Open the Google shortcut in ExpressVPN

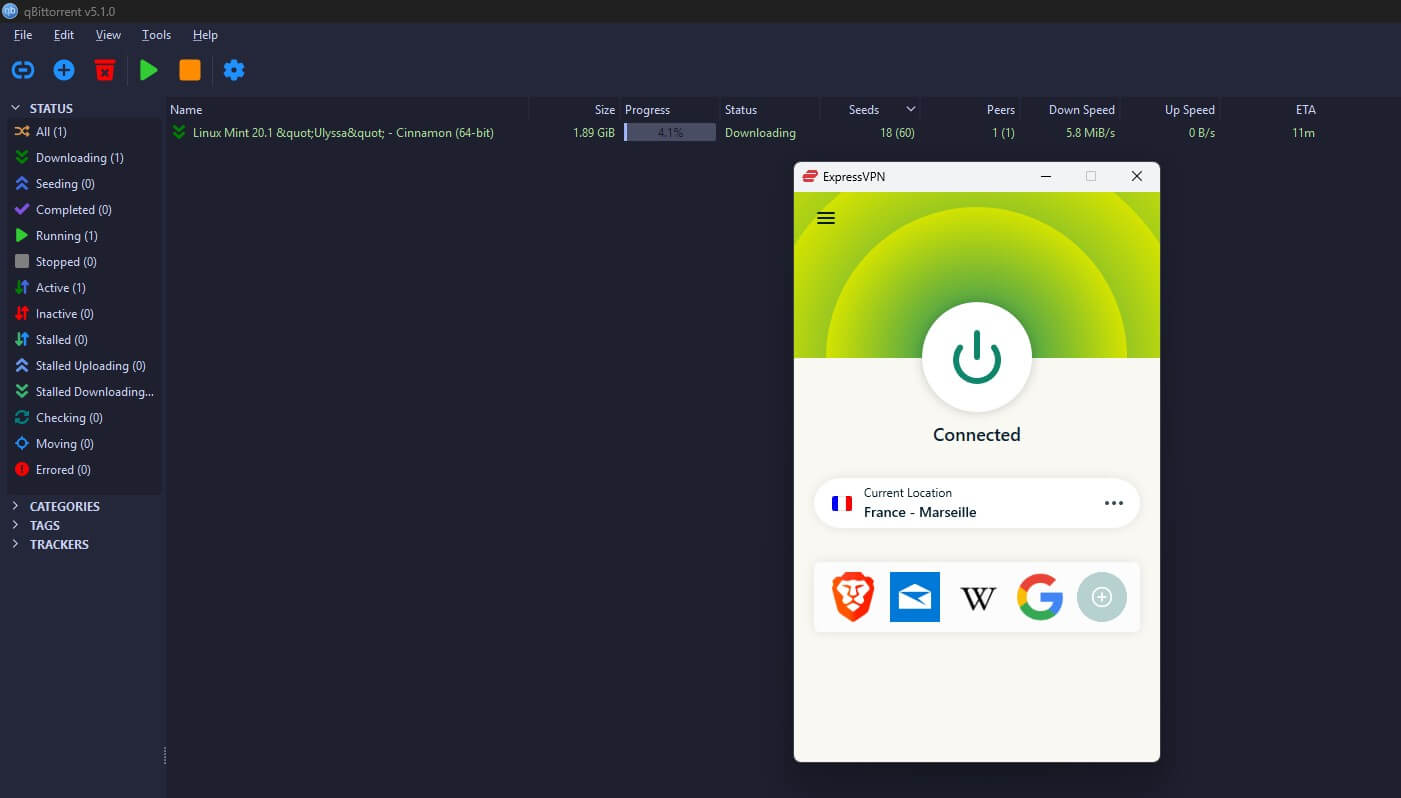tap(1040, 597)
